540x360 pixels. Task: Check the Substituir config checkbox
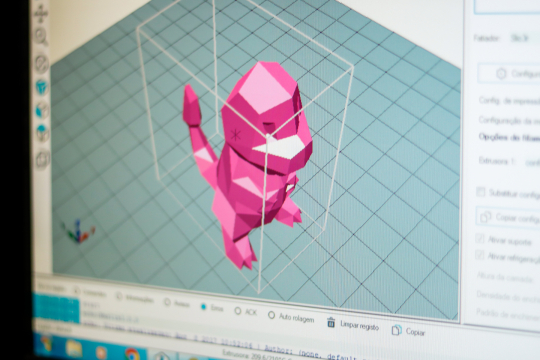coord(480,192)
